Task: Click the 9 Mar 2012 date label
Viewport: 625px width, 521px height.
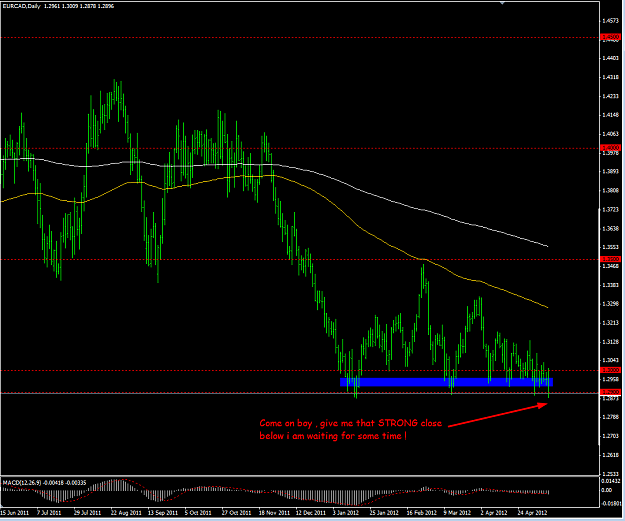Action: click(x=457, y=513)
